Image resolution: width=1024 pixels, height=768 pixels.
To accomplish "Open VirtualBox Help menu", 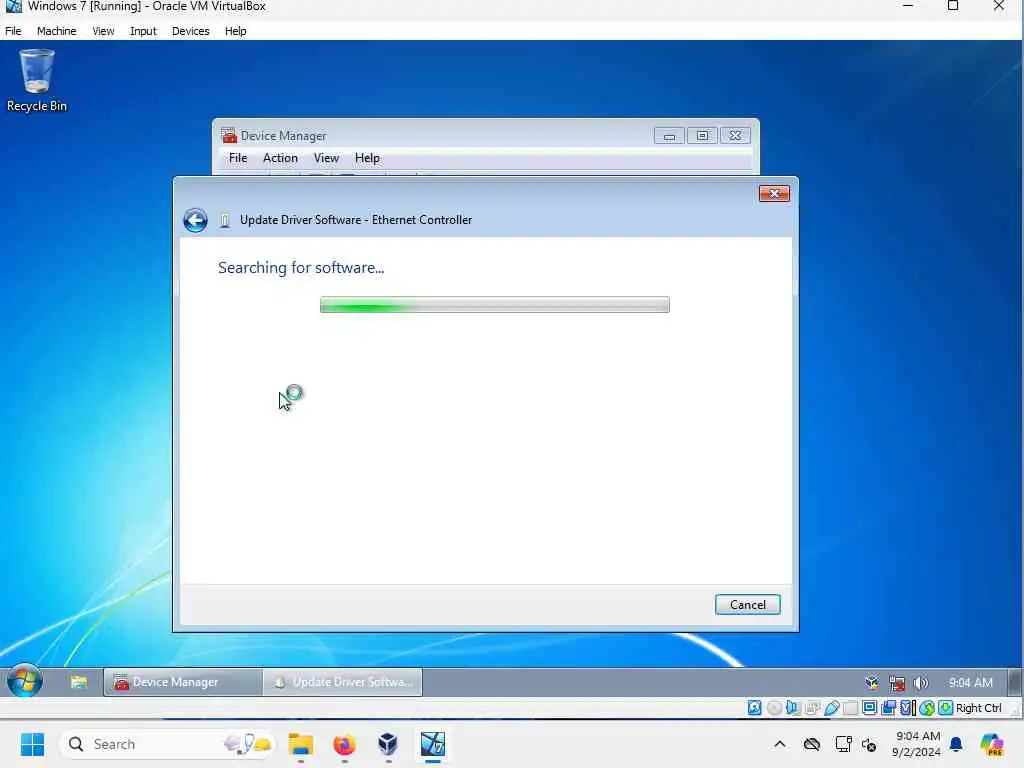I will (235, 31).
